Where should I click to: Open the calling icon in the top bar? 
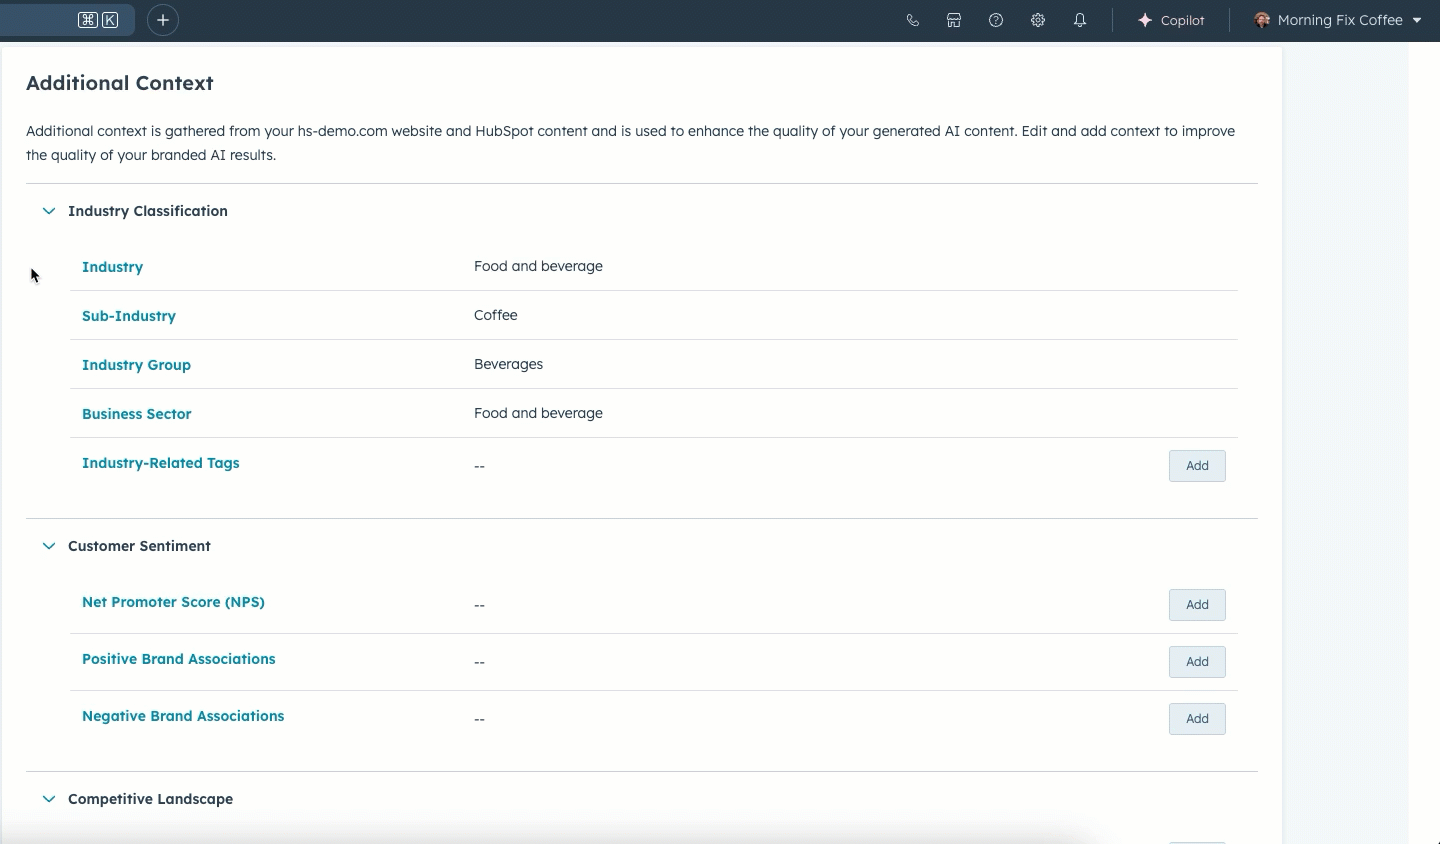913,20
